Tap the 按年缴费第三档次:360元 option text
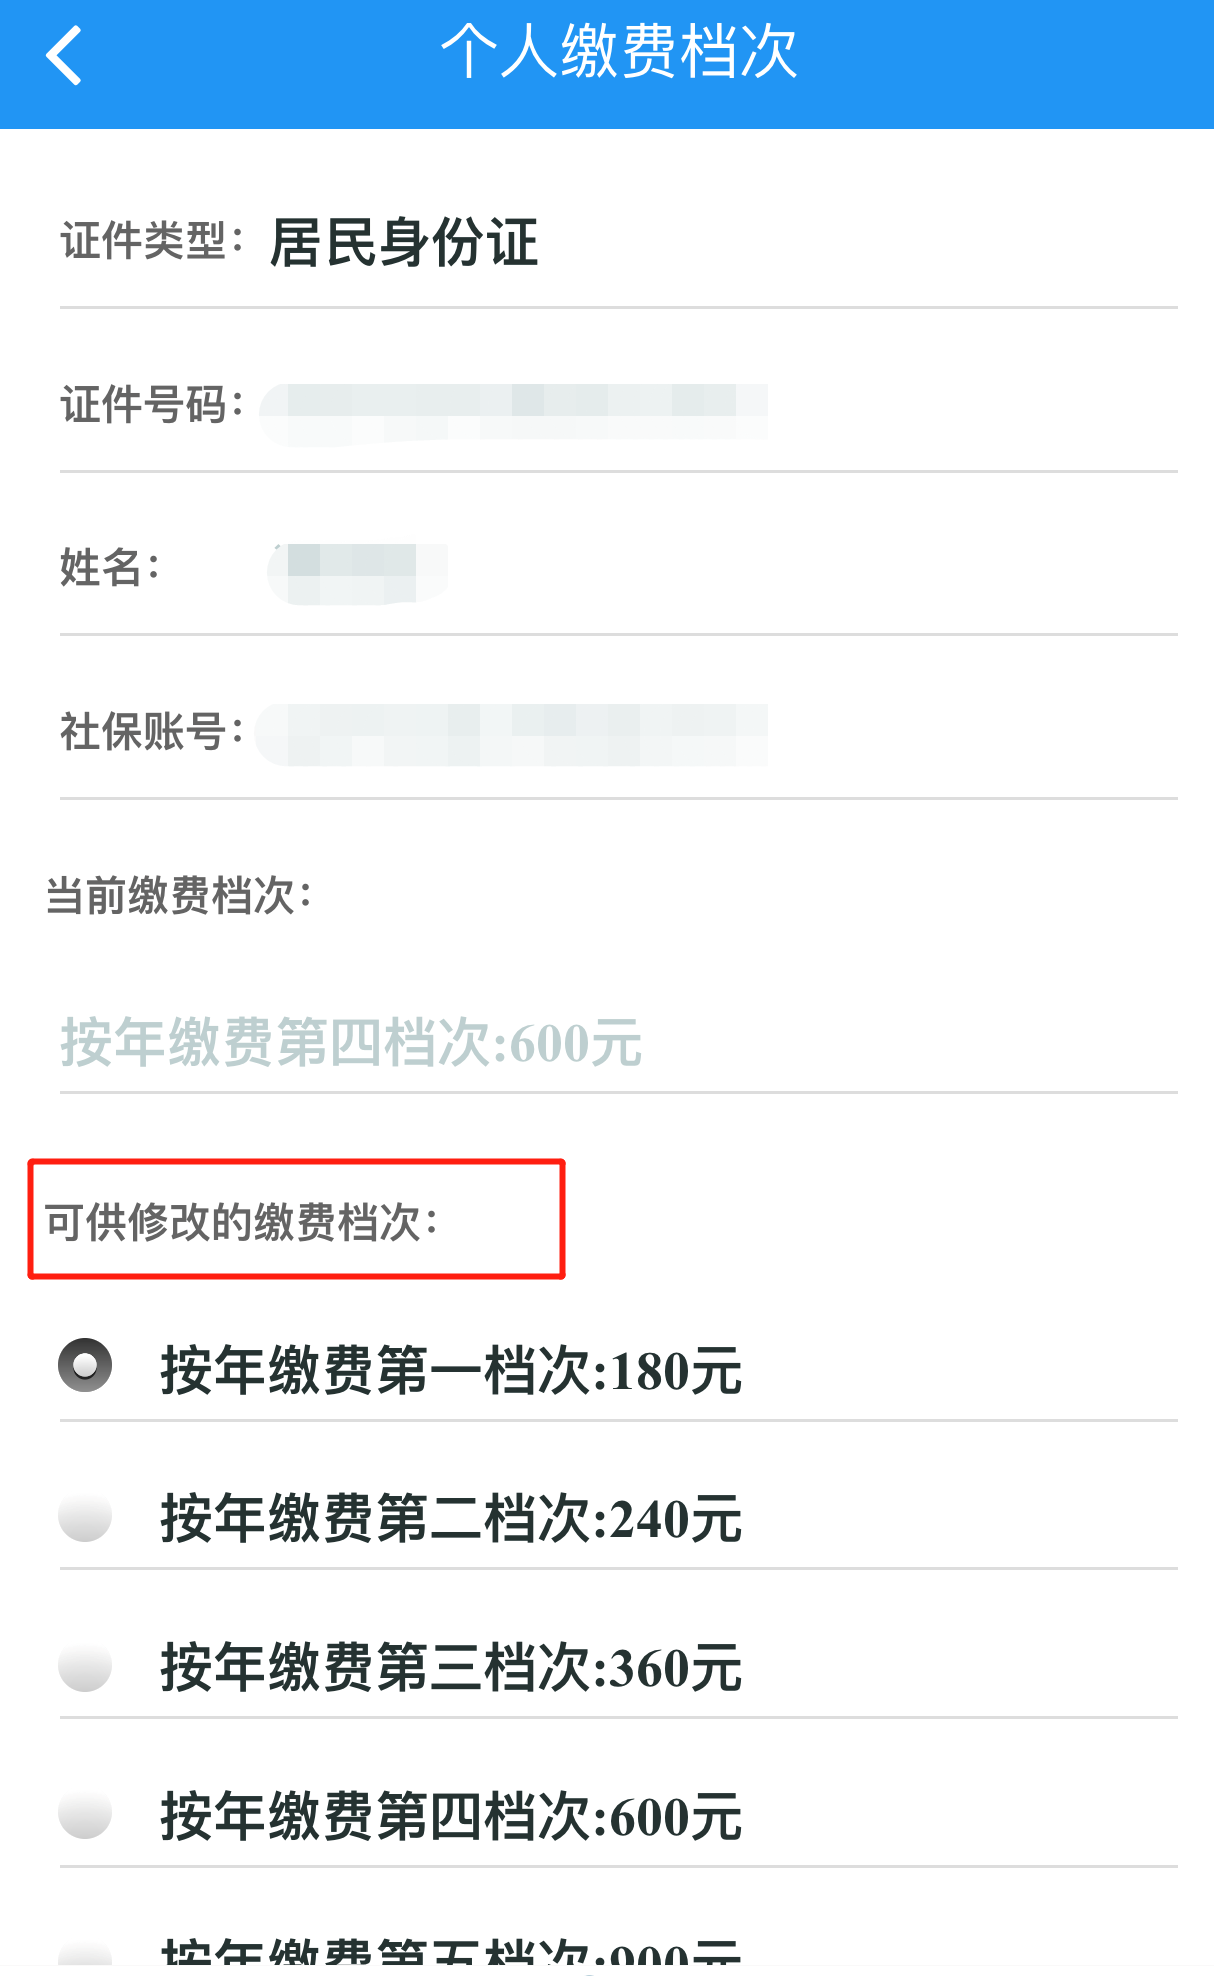This screenshot has height=1976, width=1214. (451, 1668)
